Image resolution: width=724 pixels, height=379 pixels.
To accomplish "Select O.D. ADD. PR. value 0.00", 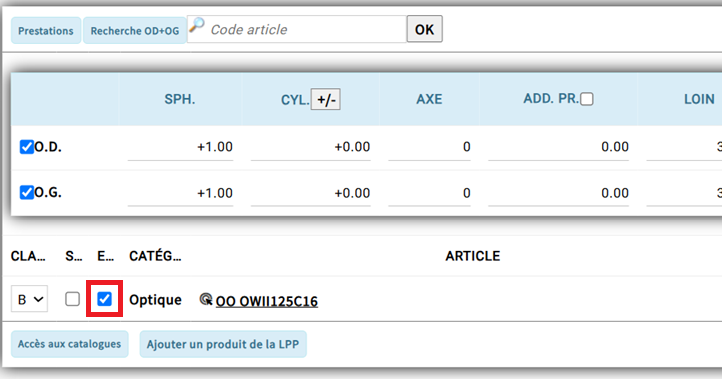I will pyautogui.click(x=559, y=147).
